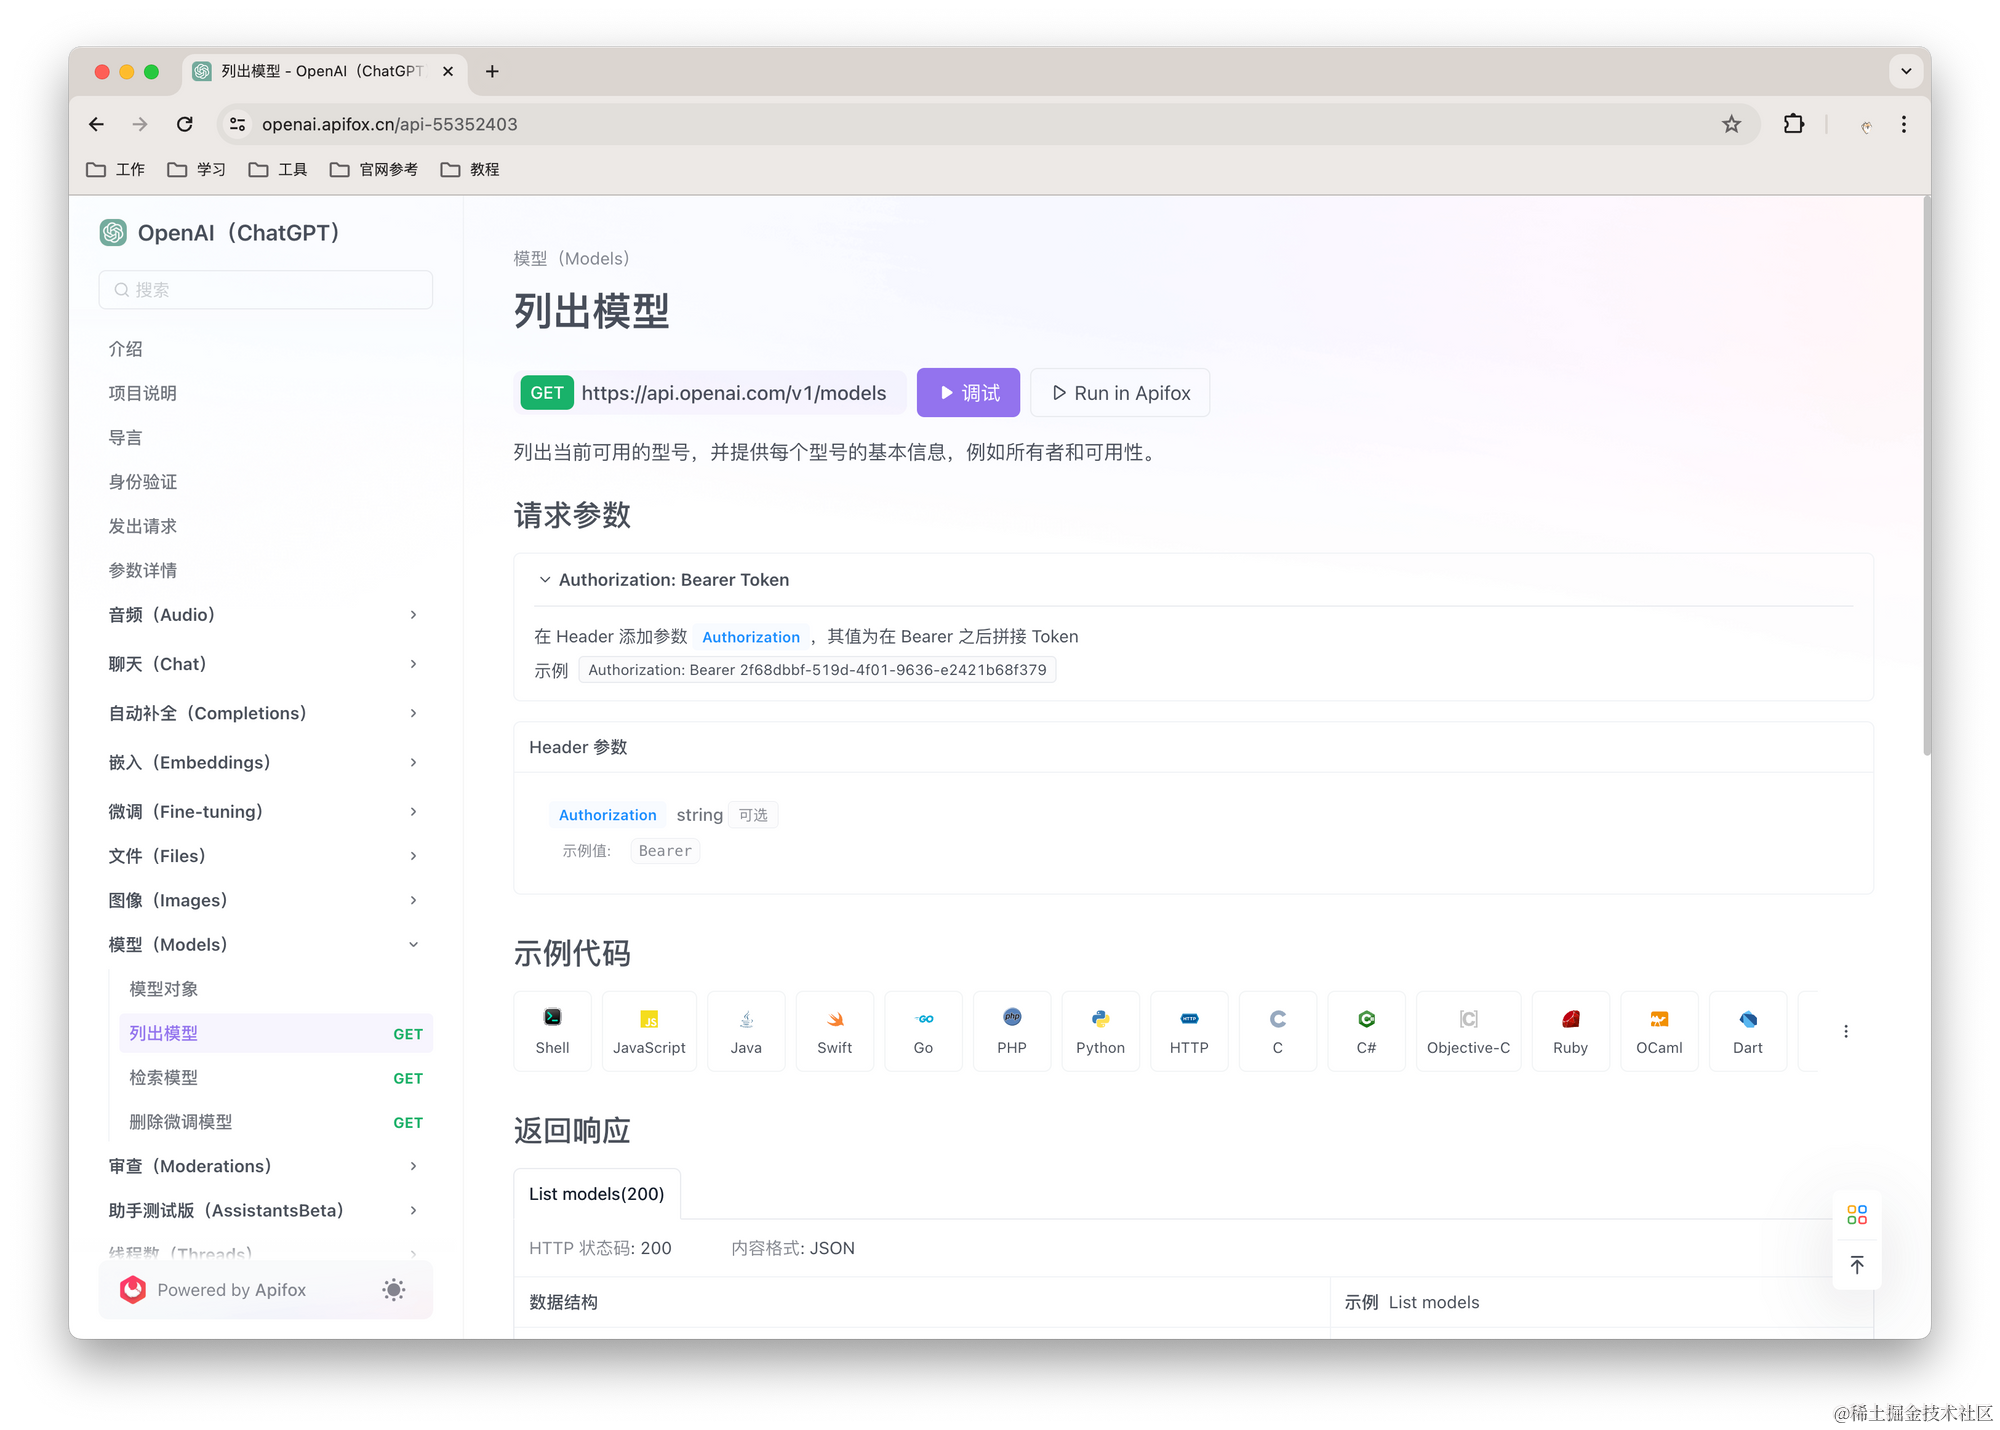Click the Authorization header parameter name
Image resolution: width=2000 pixels, height=1430 pixels.
tap(607, 815)
